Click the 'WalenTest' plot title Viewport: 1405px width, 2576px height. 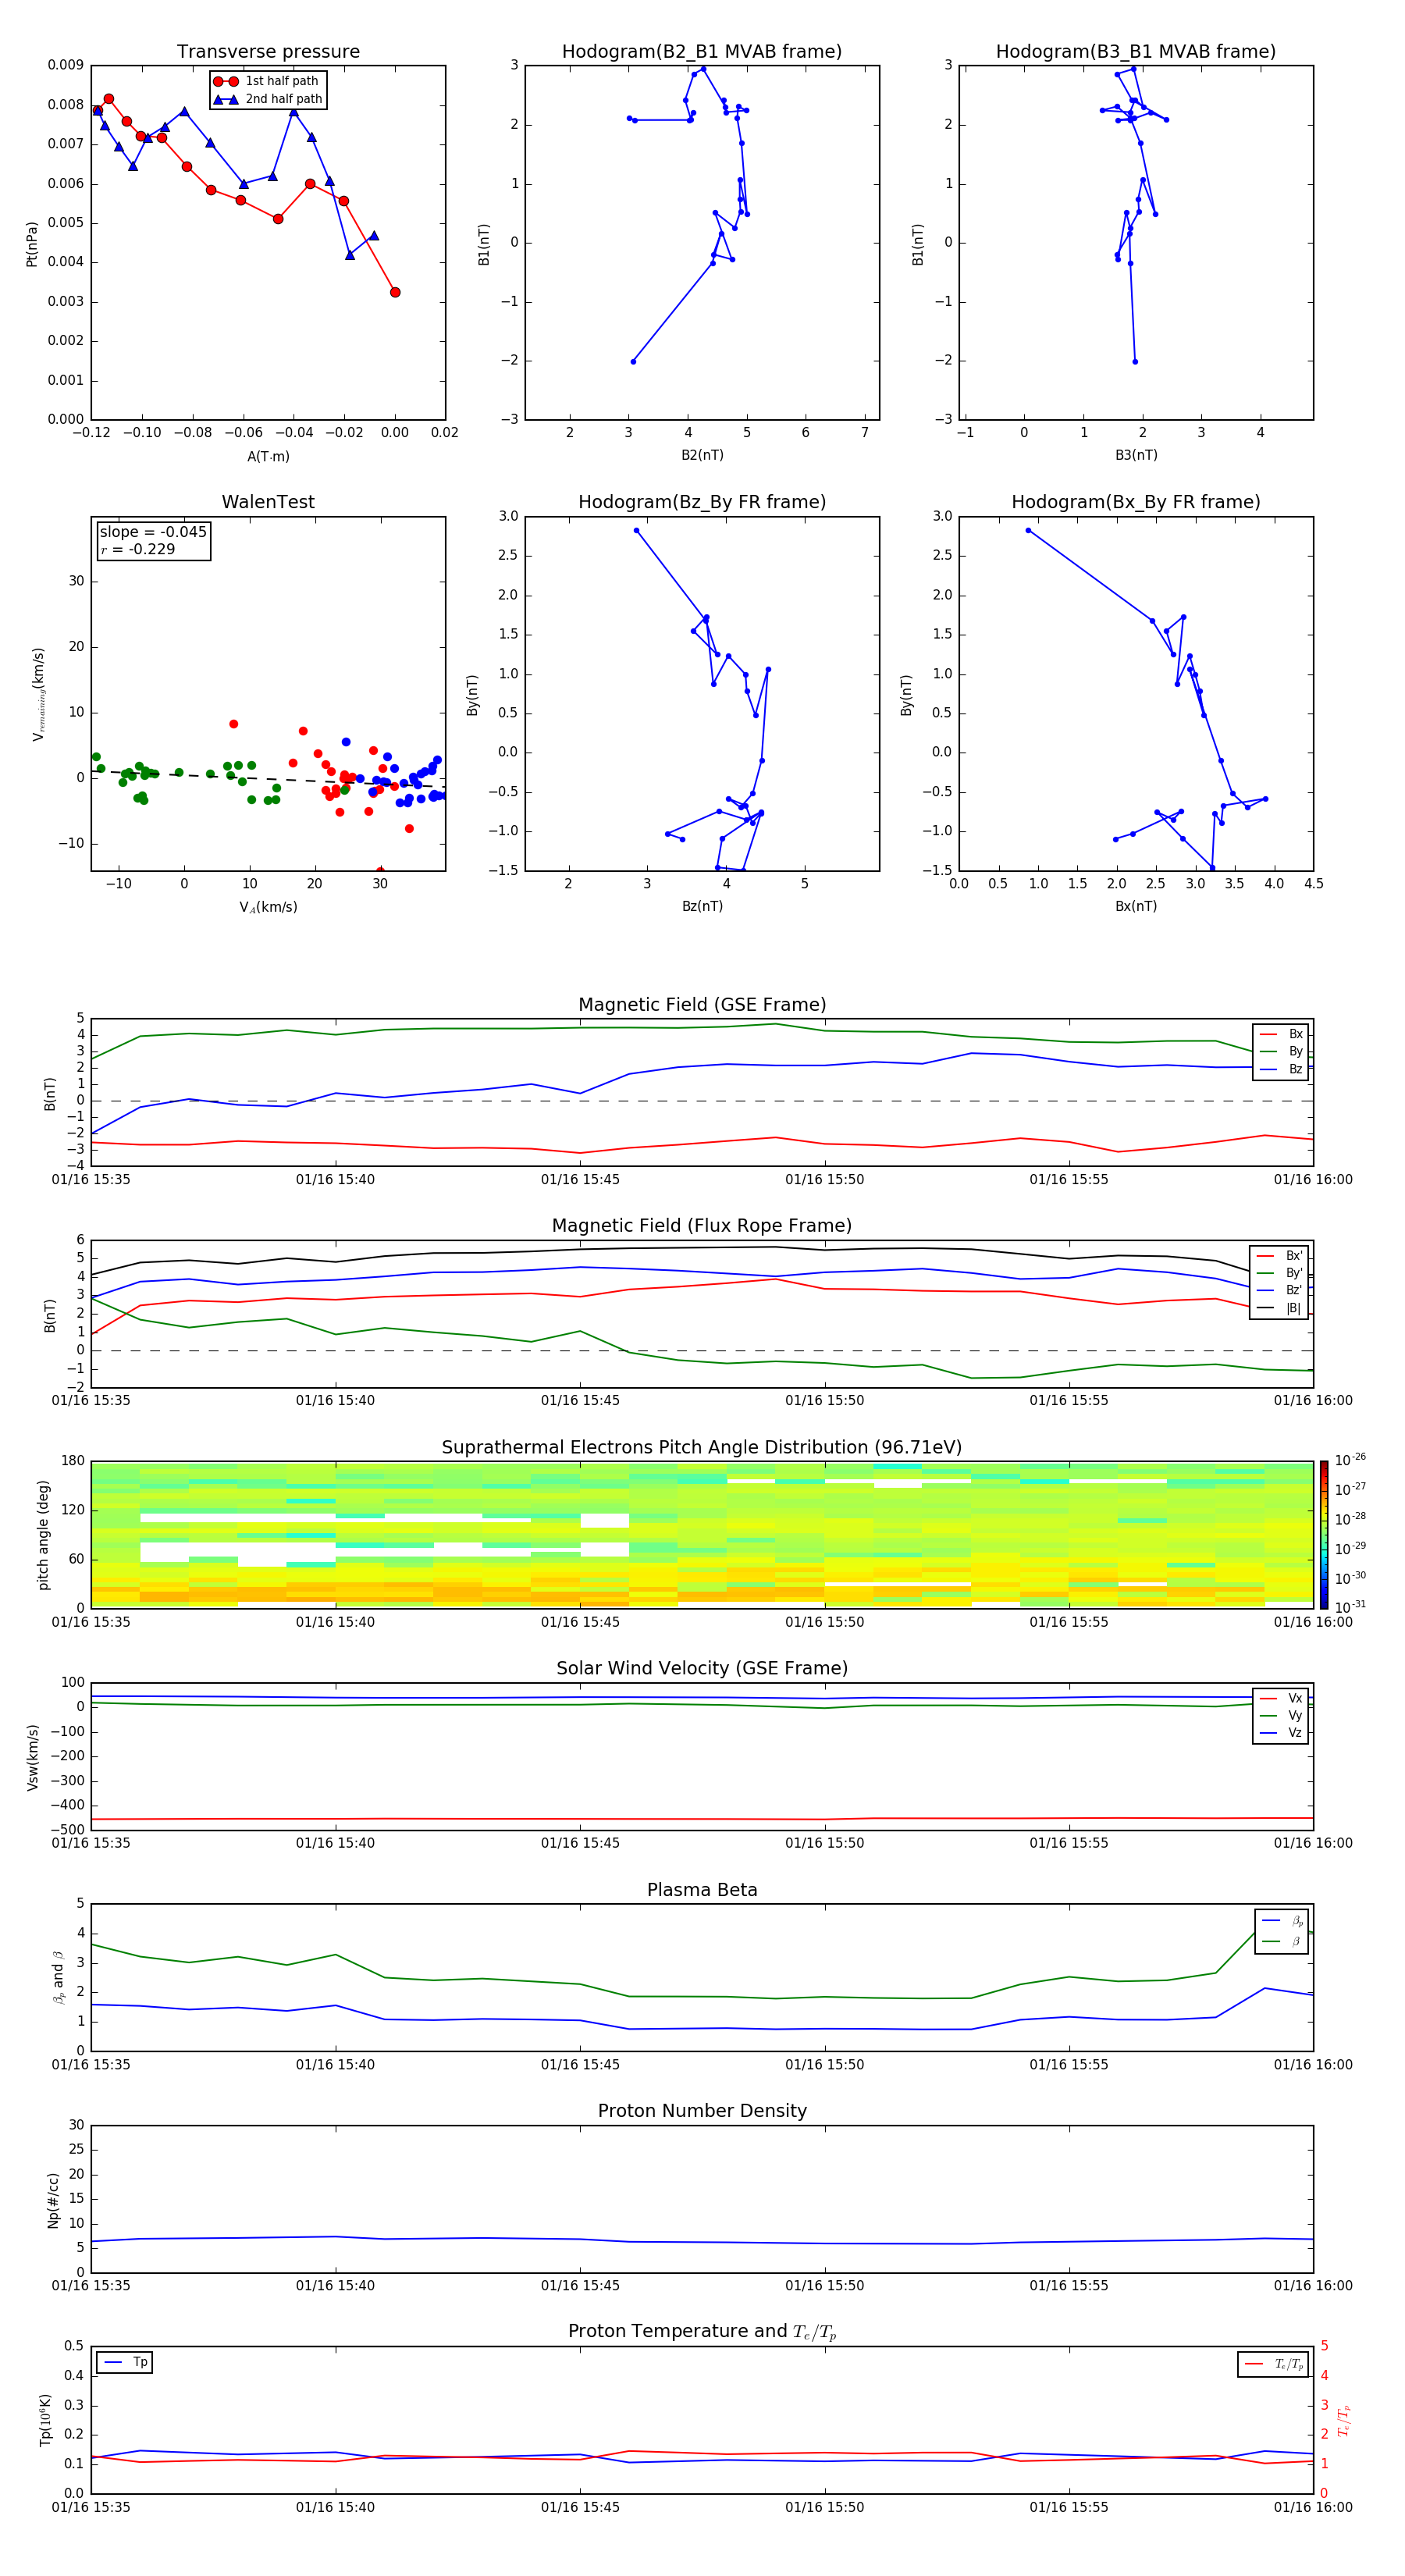pos(268,502)
